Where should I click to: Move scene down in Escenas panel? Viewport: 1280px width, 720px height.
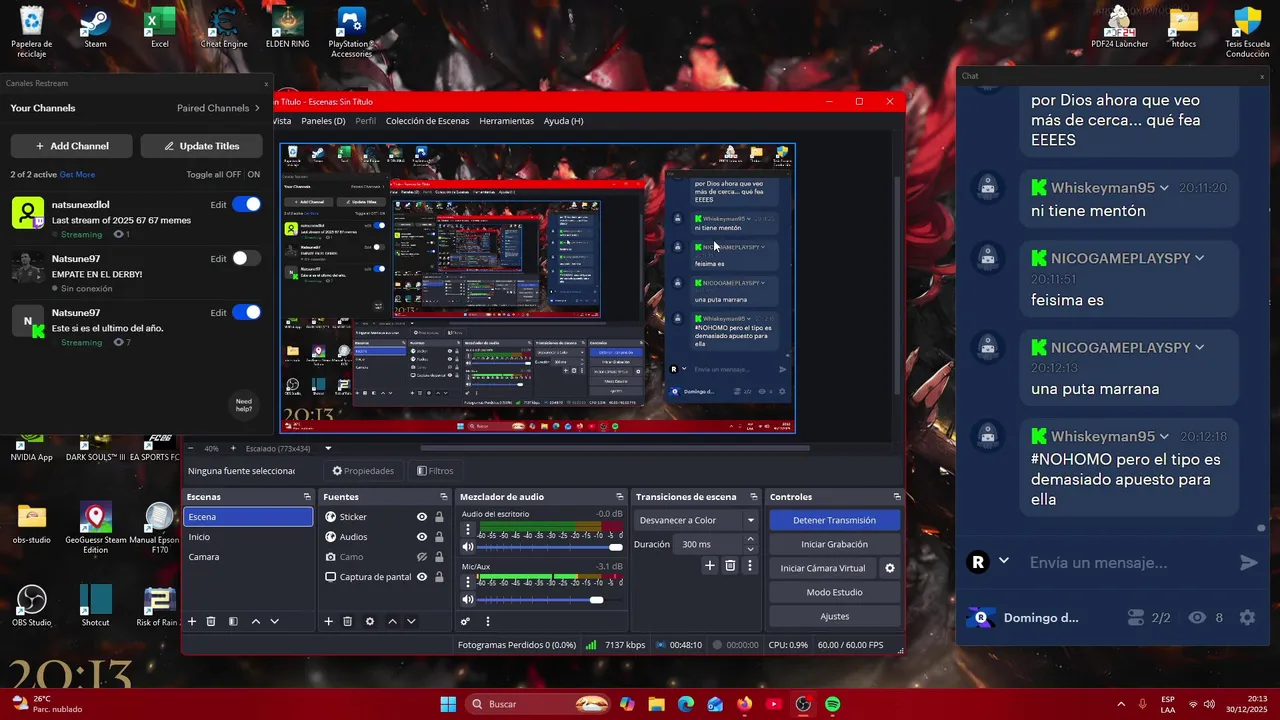coord(275,621)
